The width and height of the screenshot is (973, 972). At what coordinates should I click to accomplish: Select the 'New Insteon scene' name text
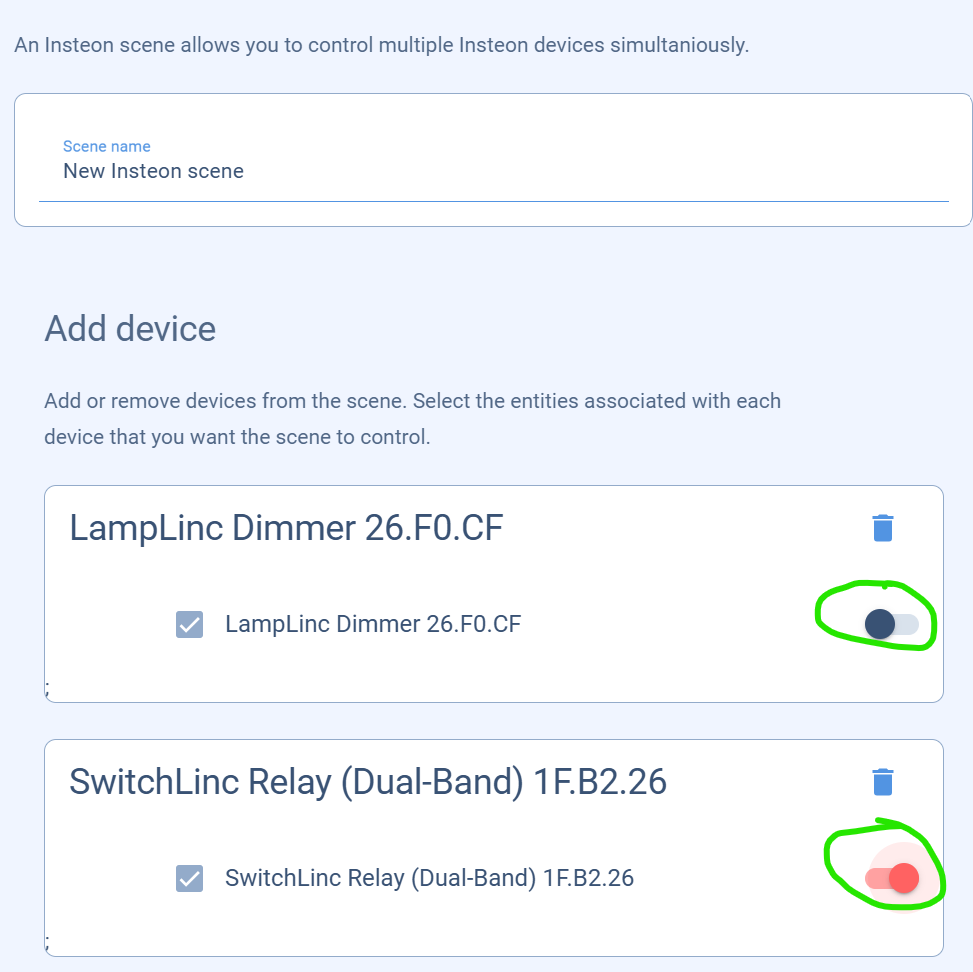tap(153, 171)
